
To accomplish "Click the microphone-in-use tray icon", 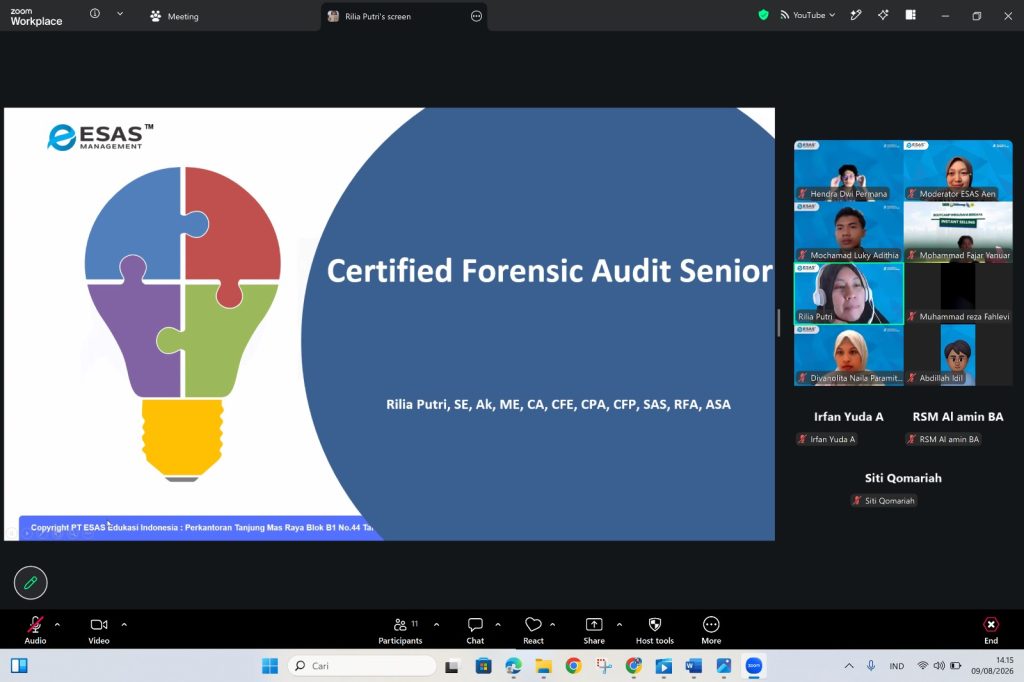I will [x=871, y=666].
